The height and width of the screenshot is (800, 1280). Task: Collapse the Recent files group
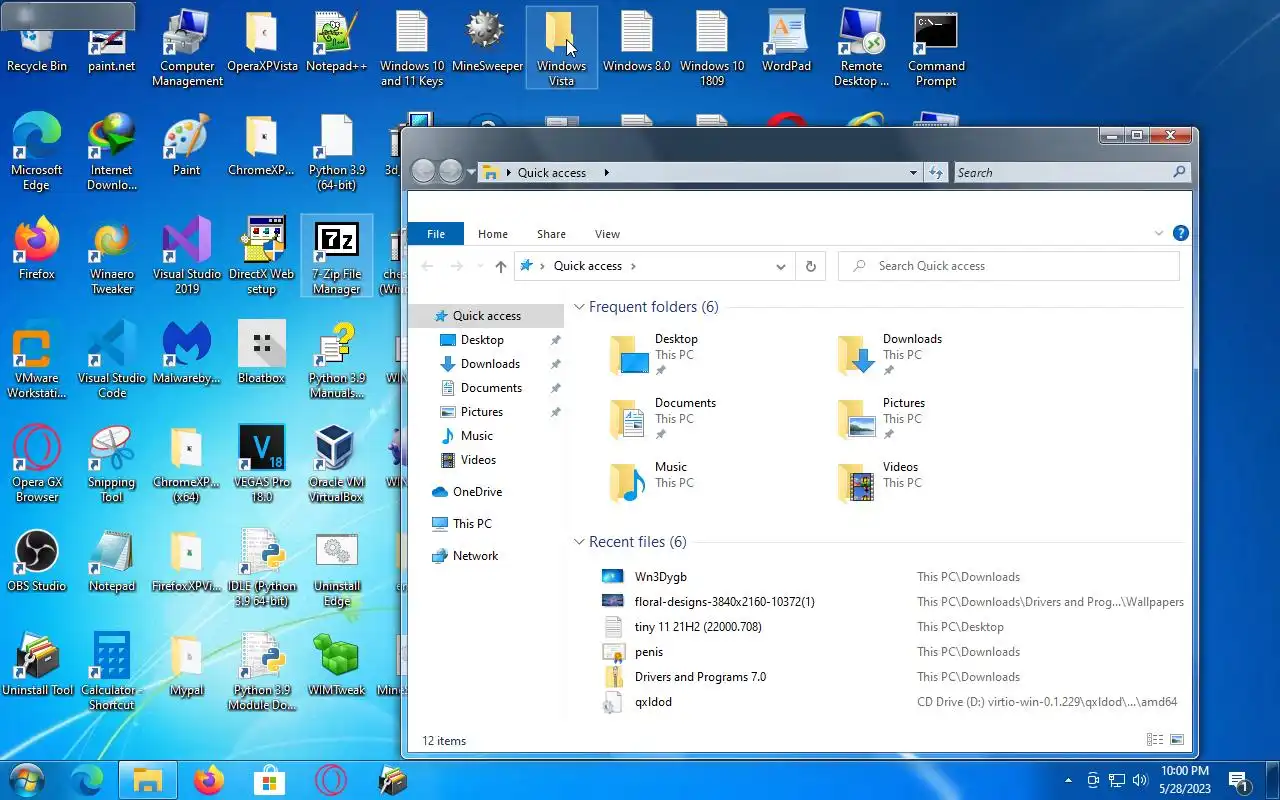[579, 542]
